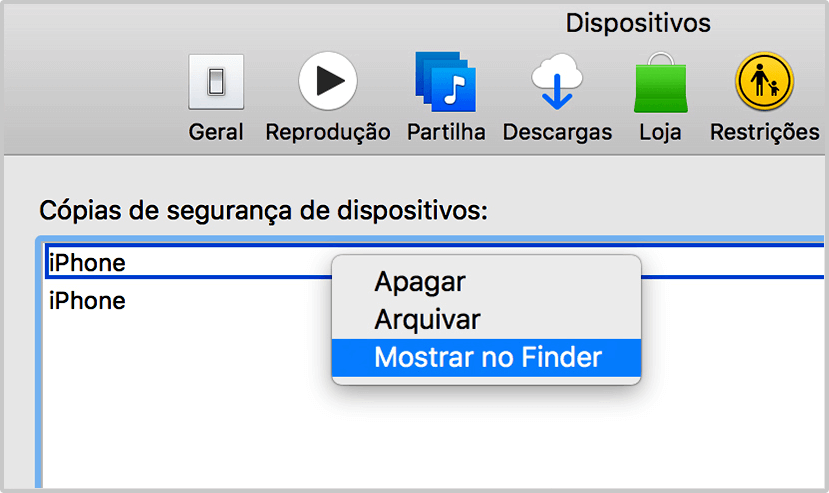This screenshot has height=493, width=829.
Task: Click the Geral text label
Action: point(216,132)
